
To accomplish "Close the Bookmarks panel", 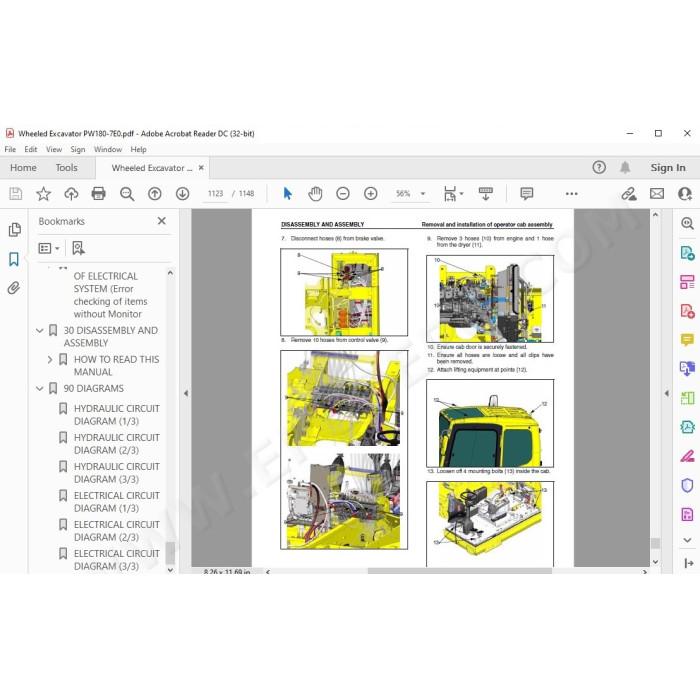I will pyautogui.click(x=162, y=221).
